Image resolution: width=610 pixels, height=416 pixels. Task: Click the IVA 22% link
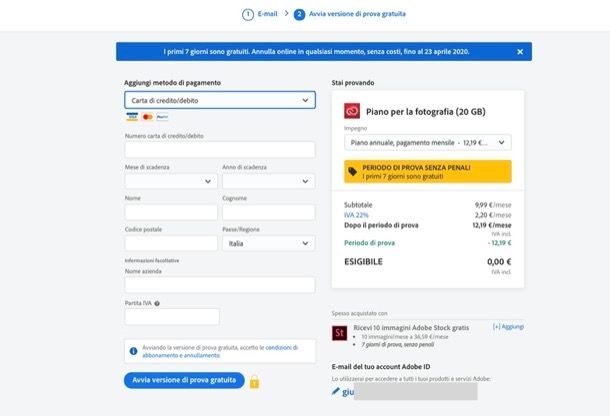point(356,215)
